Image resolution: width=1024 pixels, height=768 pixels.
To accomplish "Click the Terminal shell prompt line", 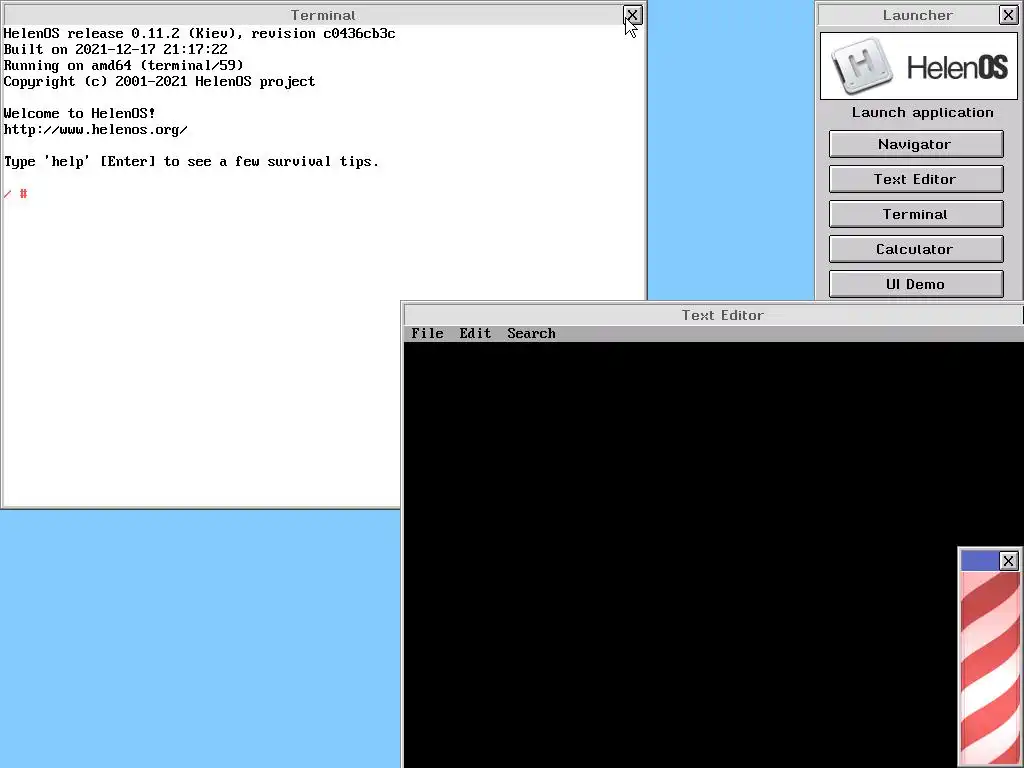I will (x=16, y=194).
